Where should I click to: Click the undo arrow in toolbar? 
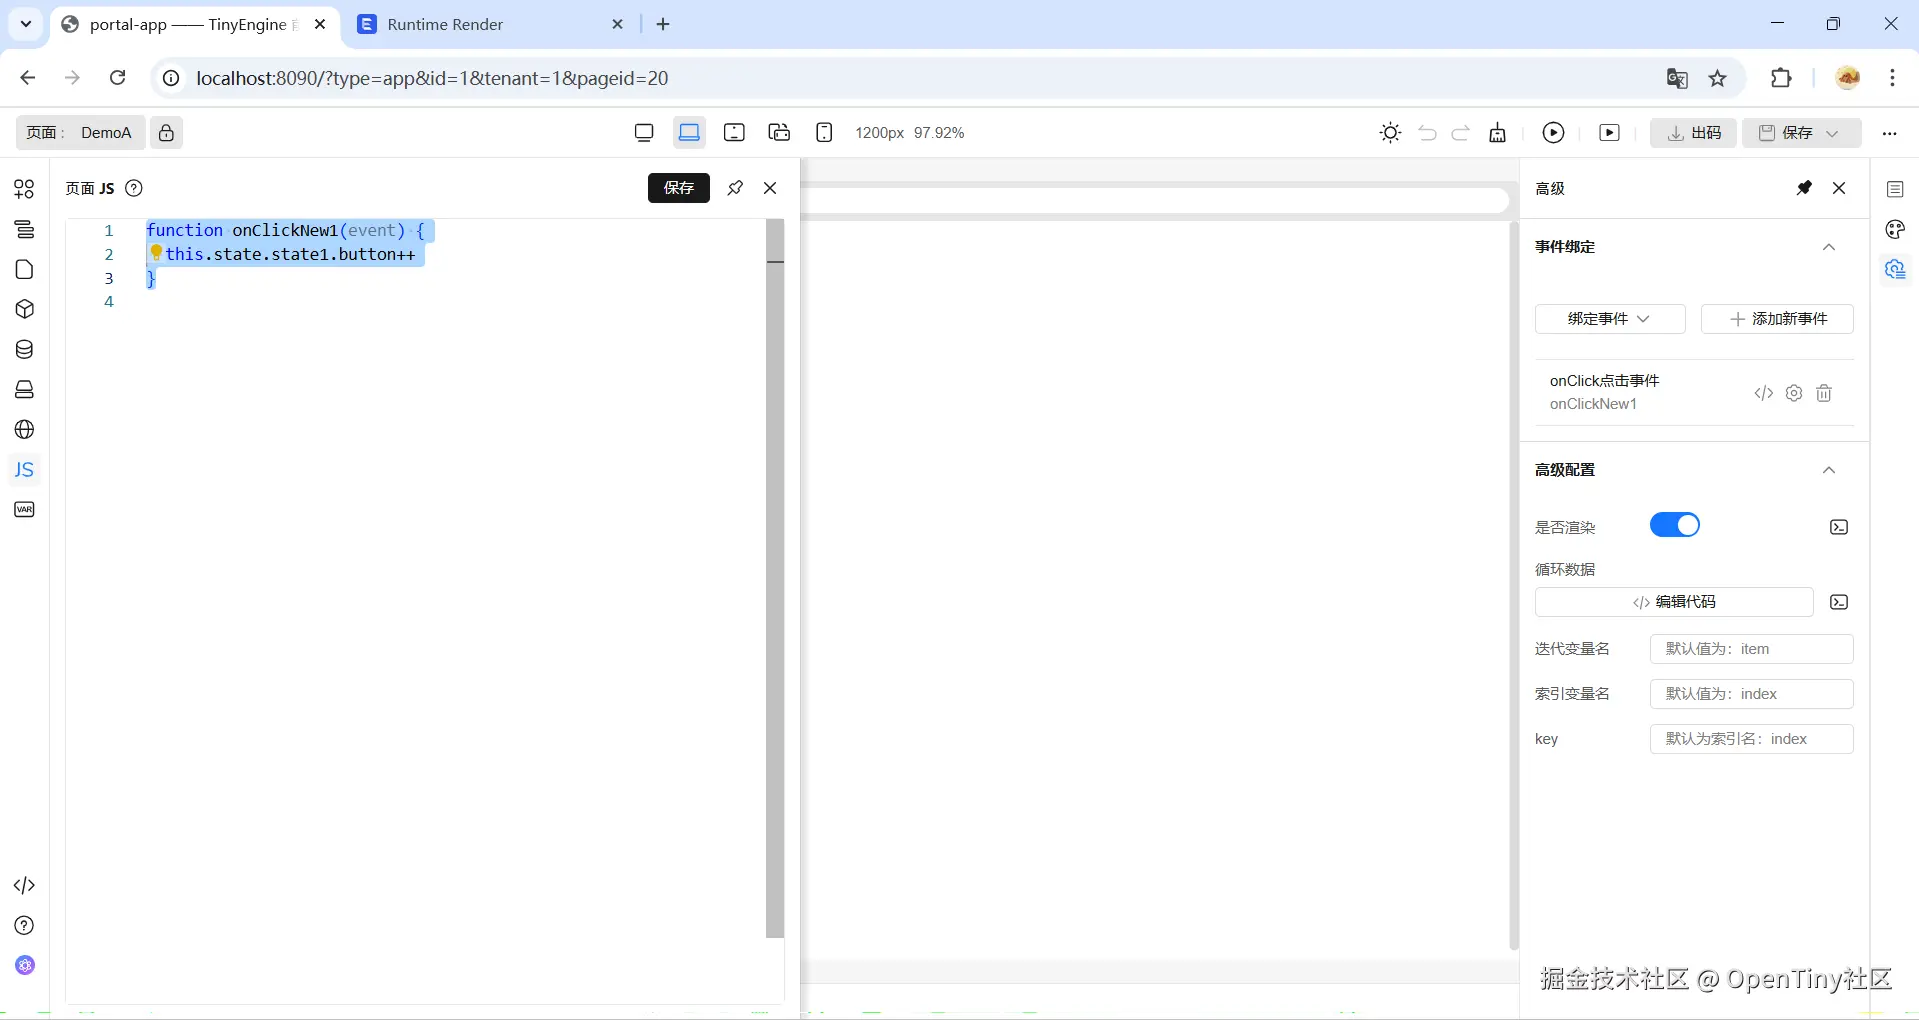[1427, 133]
